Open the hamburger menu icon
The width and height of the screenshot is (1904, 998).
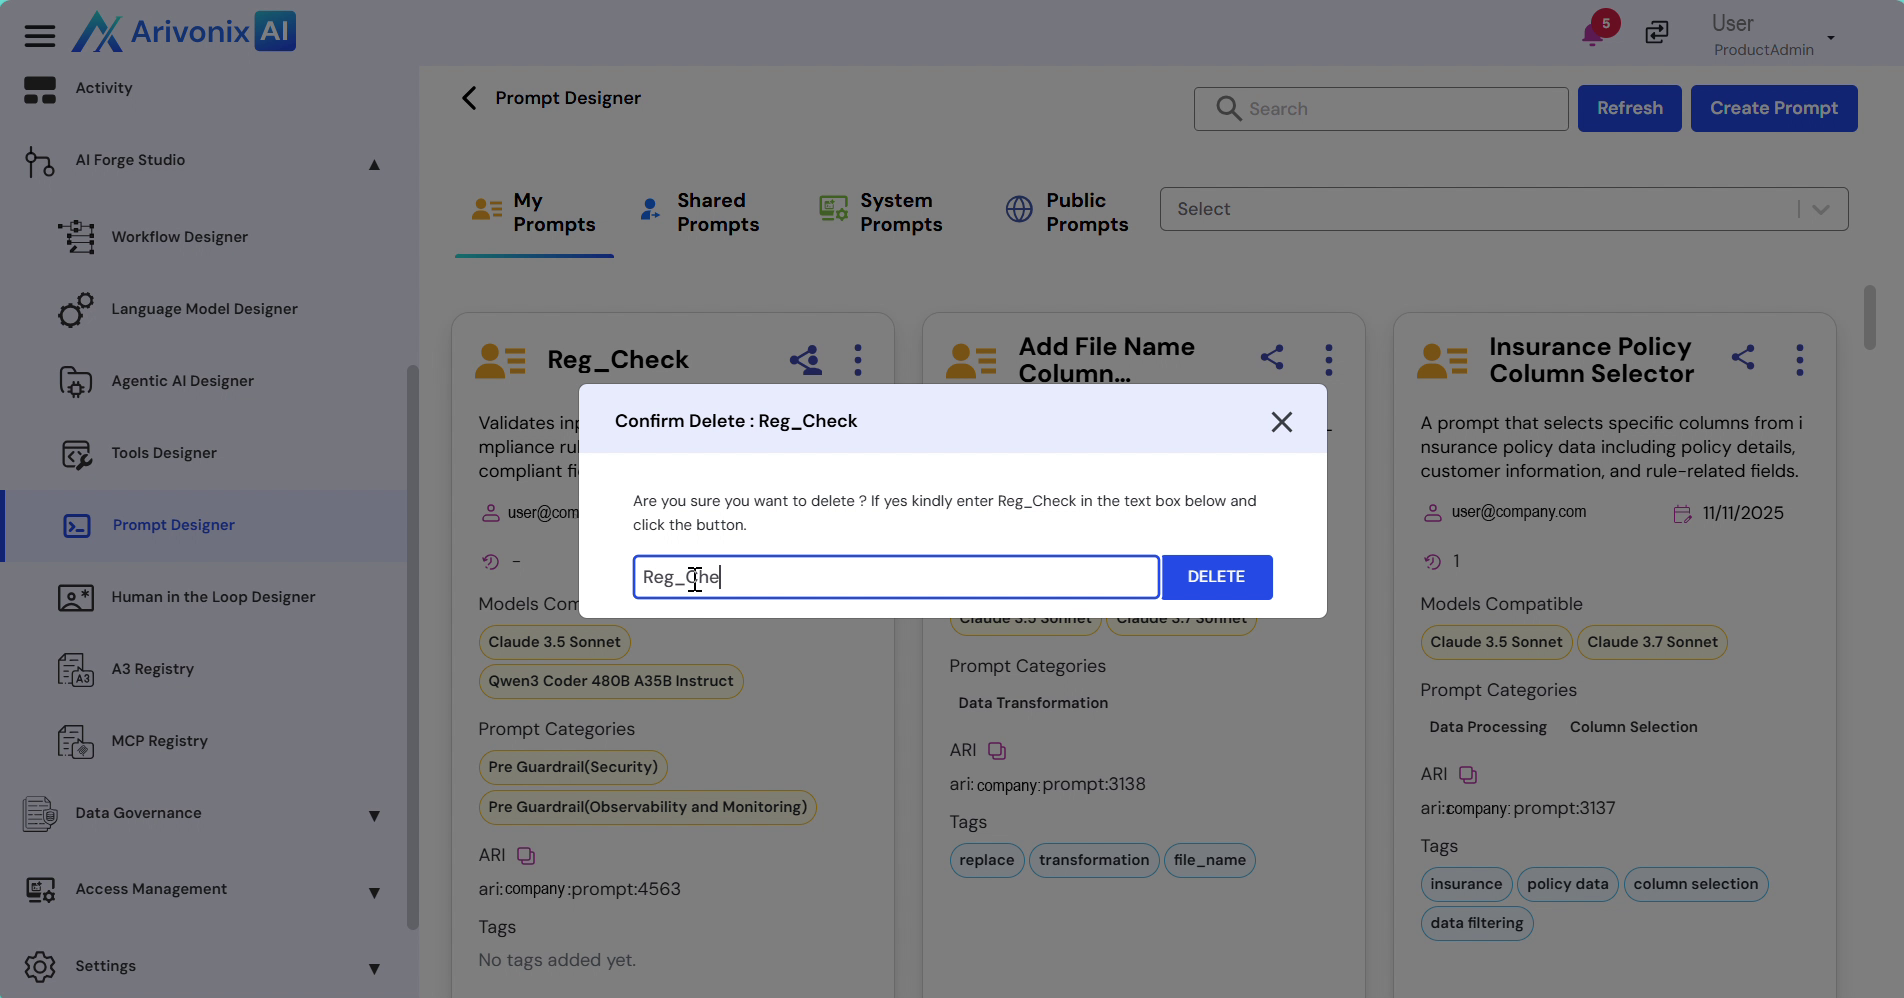pyautogui.click(x=40, y=36)
